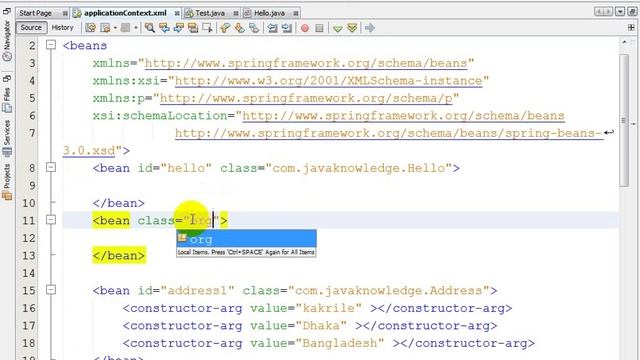Jump to Previous Bookmark icon
640x360 pixels.
pyautogui.click(x=225, y=28)
